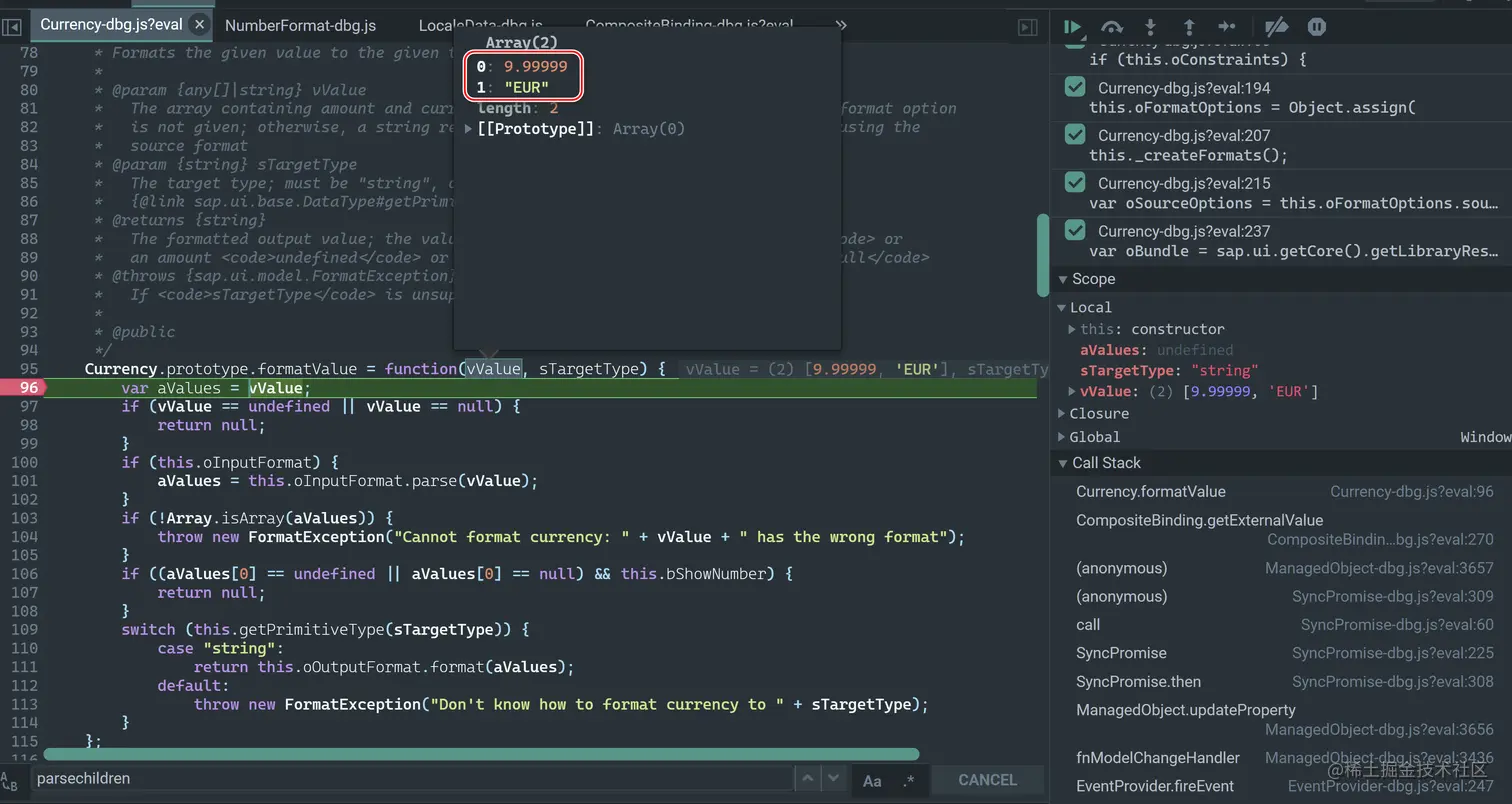The height and width of the screenshot is (804, 1512).
Task: Click the 'sTargetType: "string"' scope variable
Action: click(1169, 371)
